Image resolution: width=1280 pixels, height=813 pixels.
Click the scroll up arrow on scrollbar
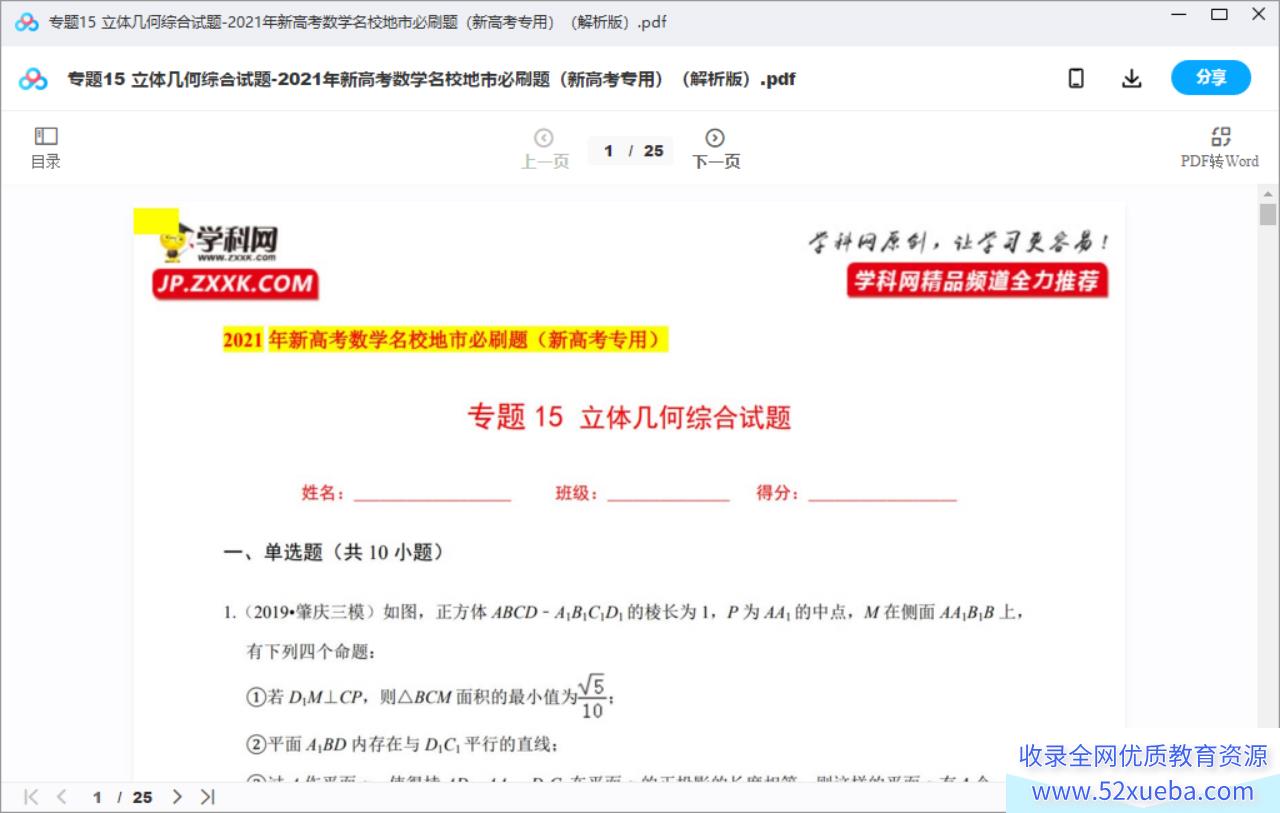pyautogui.click(x=1268, y=194)
